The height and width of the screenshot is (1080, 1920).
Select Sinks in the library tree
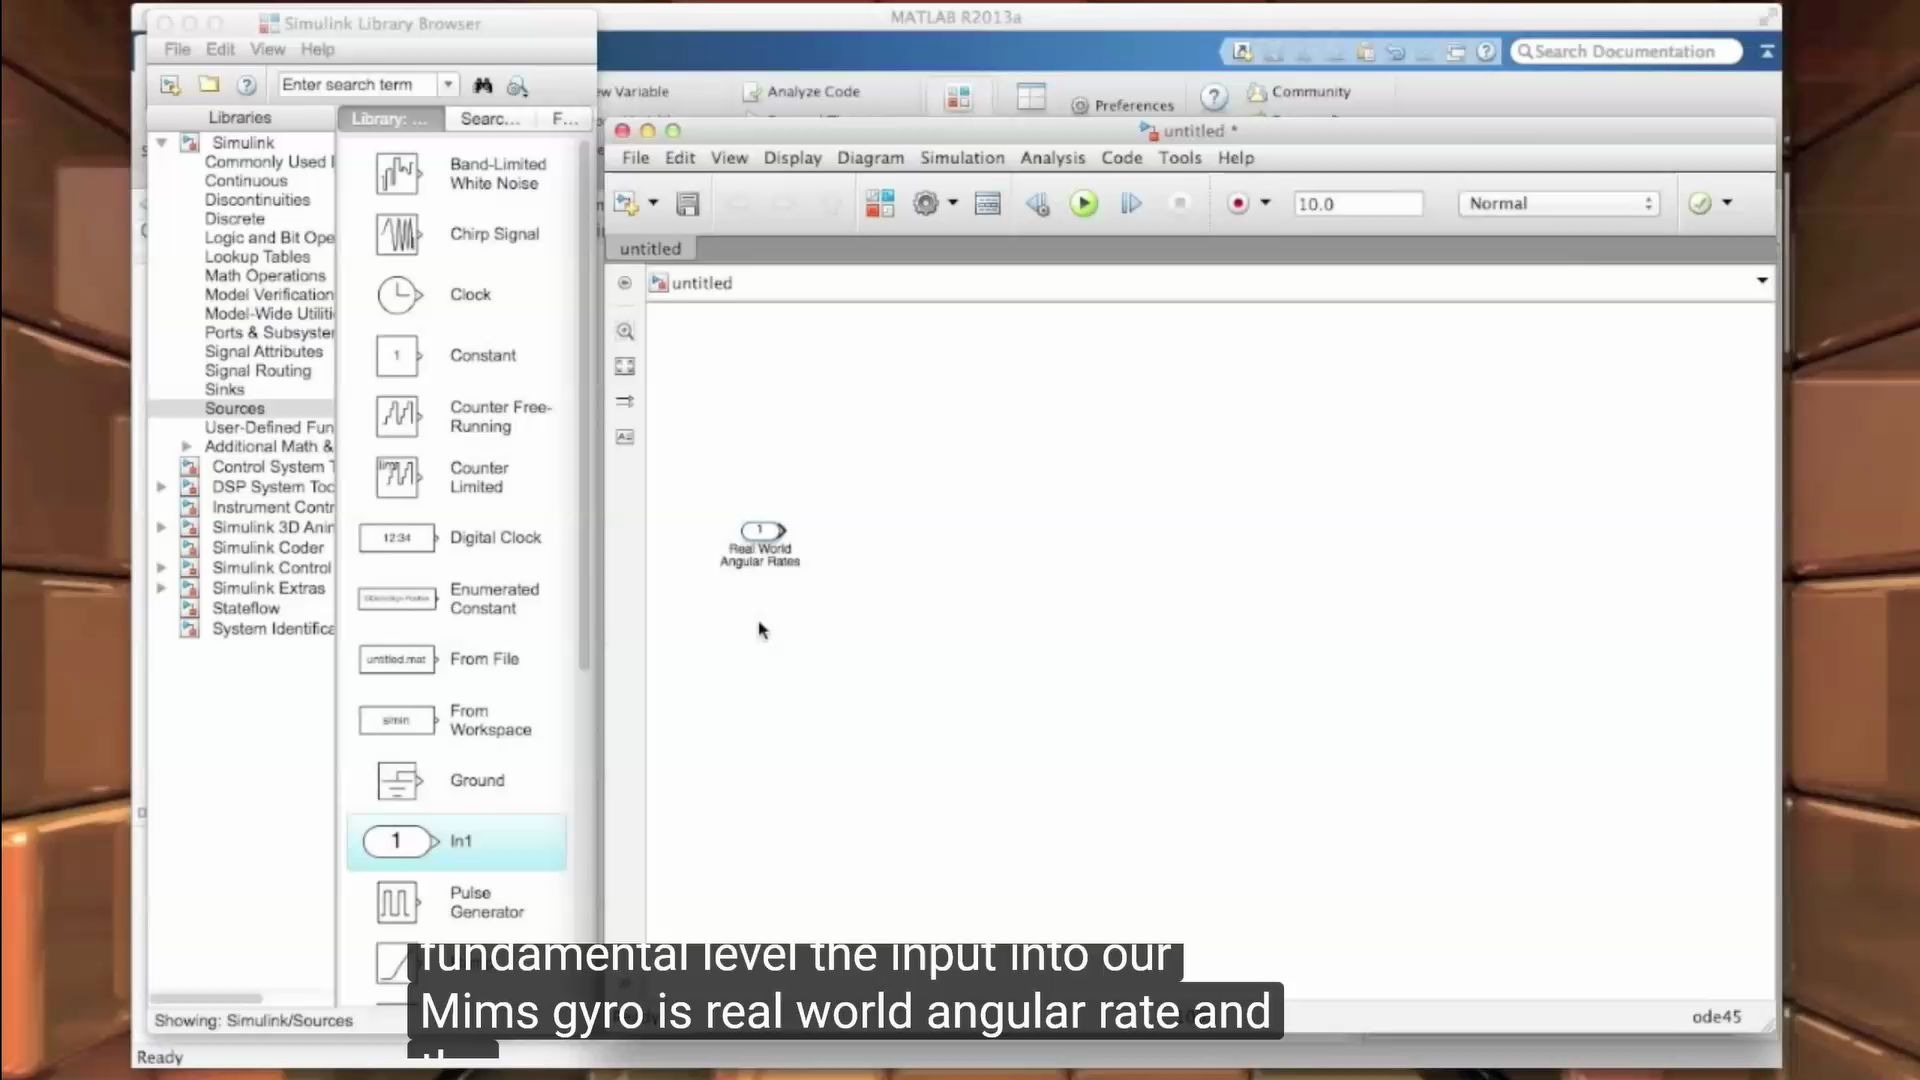click(224, 390)
